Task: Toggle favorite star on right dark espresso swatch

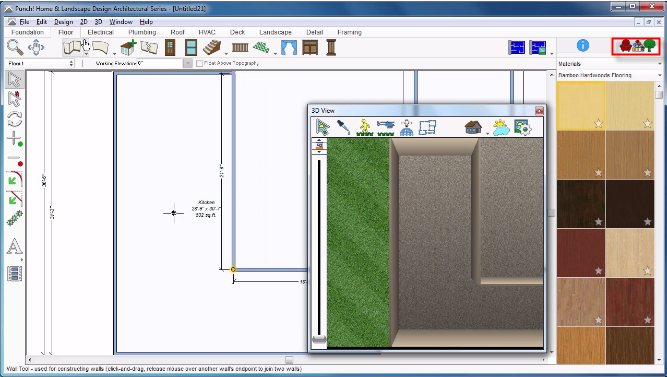Action: coord(647,221)
